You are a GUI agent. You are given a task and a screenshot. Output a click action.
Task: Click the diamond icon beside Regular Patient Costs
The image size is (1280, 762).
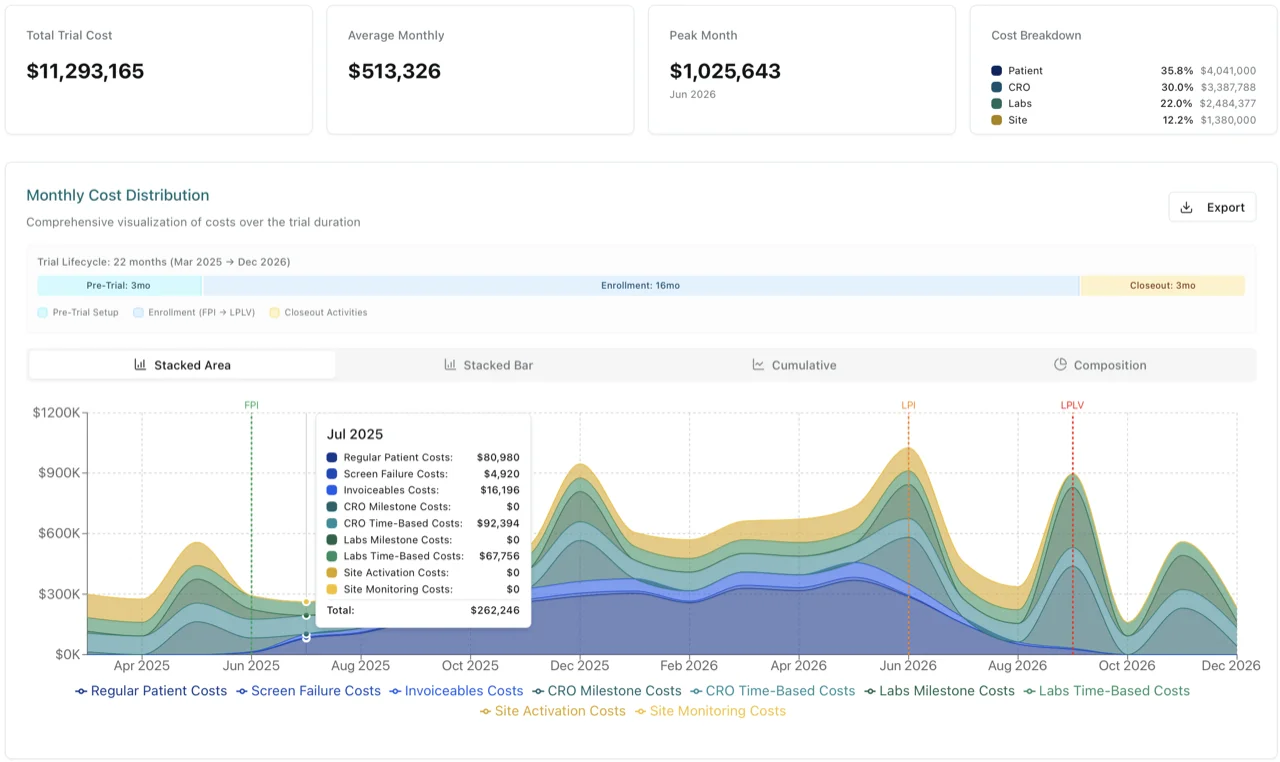pos(82,690)
